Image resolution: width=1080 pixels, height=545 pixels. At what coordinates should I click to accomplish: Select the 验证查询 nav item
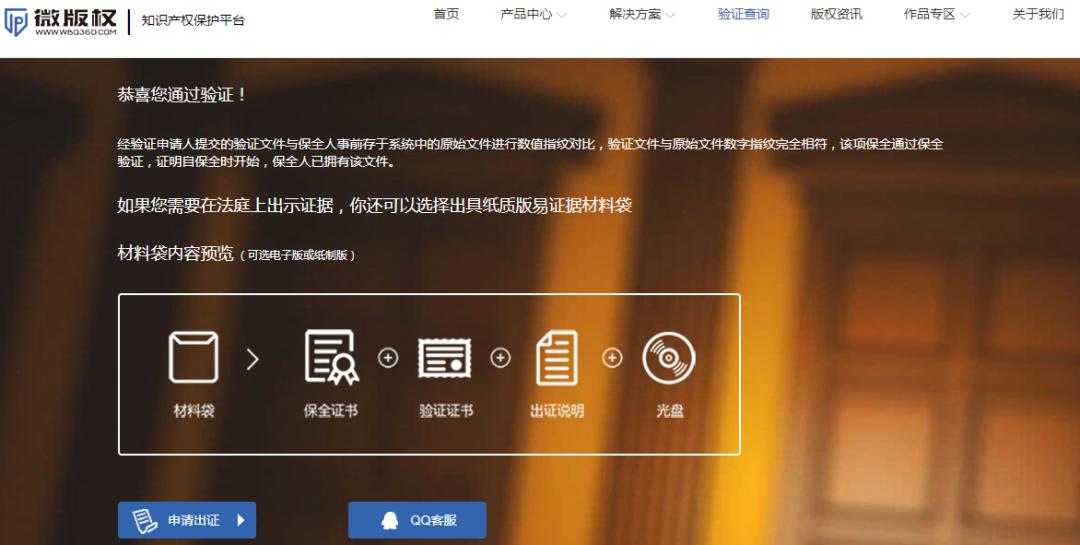click(743, 14)
